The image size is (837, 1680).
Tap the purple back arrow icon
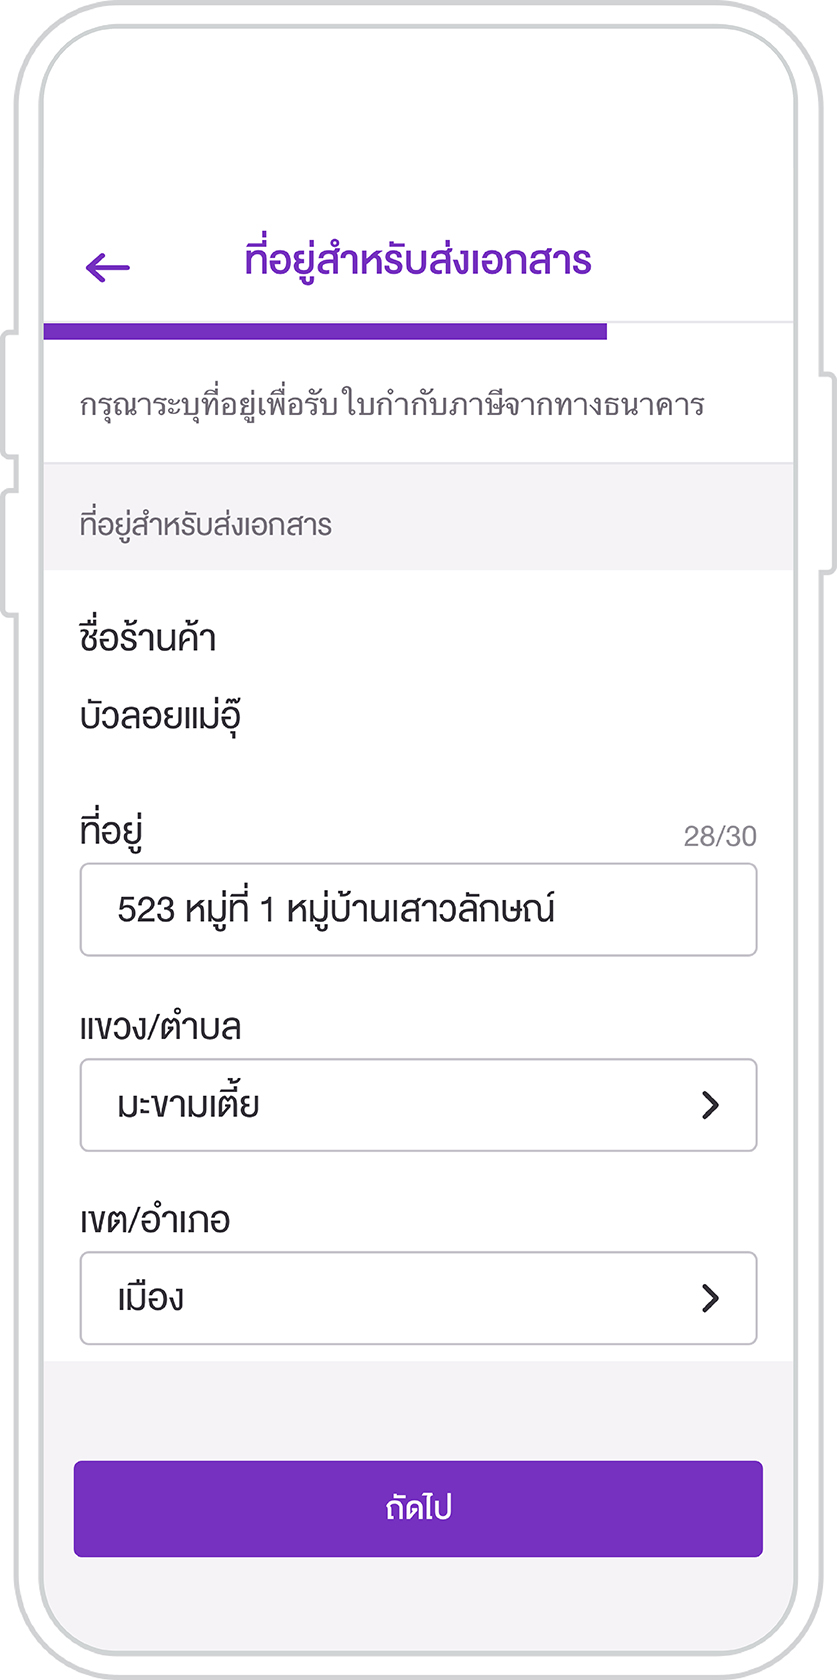click(108, 267)
